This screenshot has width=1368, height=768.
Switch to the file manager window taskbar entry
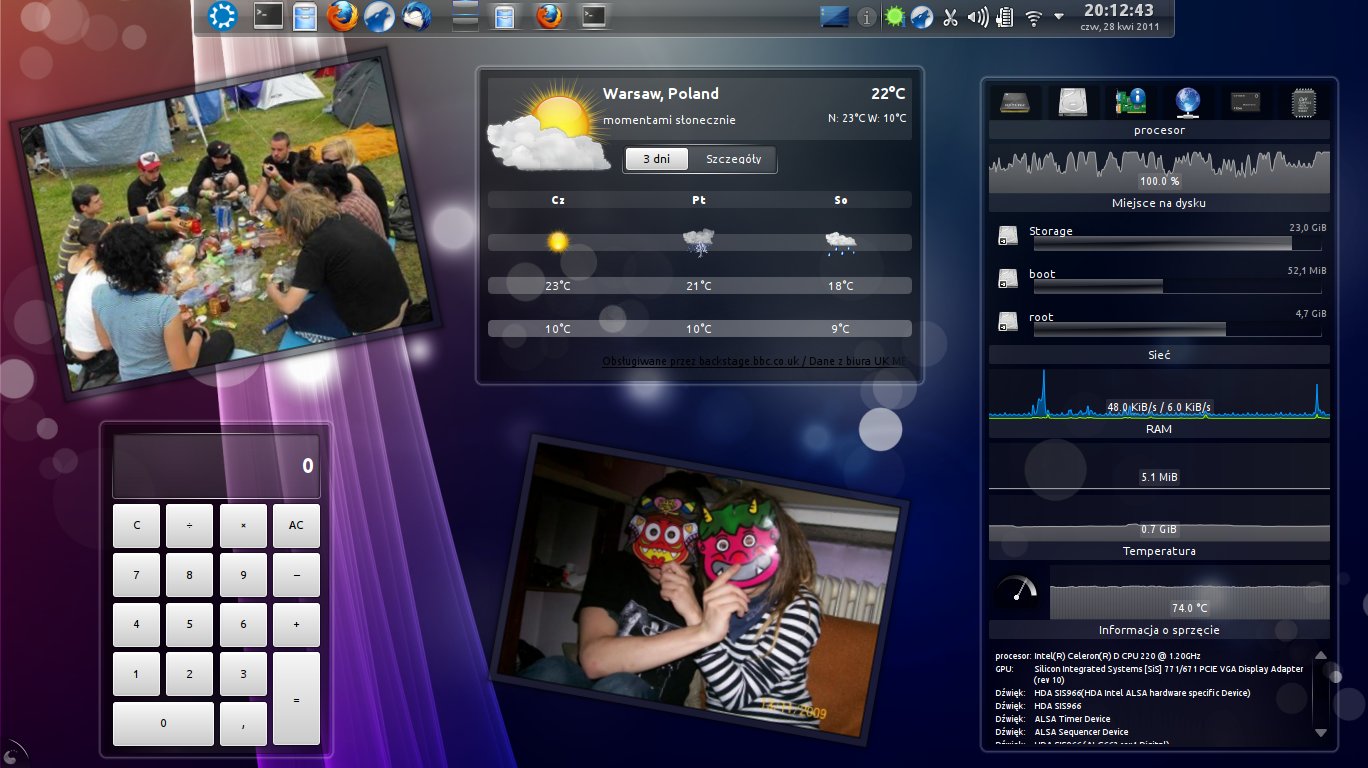(x=505, y=16)
